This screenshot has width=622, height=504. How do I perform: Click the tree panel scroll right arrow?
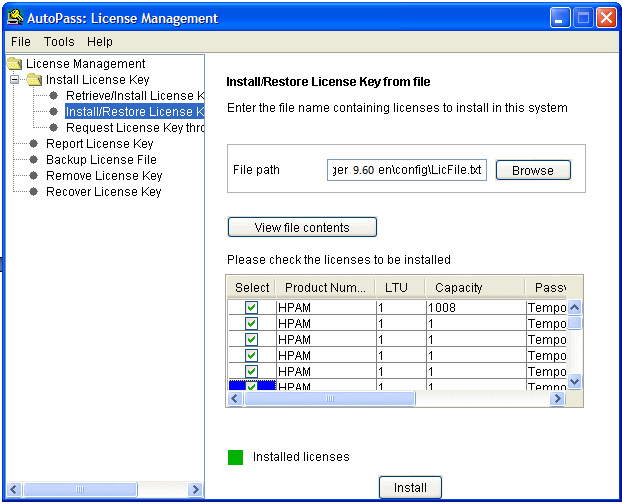coord(195,489)
